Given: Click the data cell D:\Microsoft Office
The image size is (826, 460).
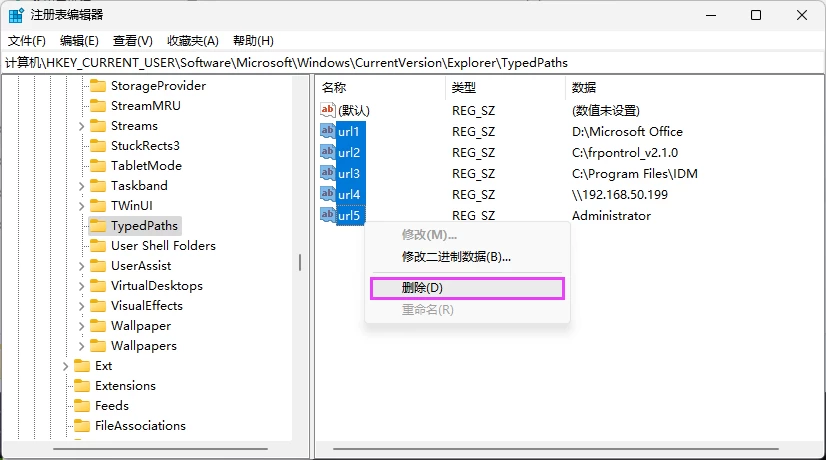Looking at the screenshot, I should [627, 131].
